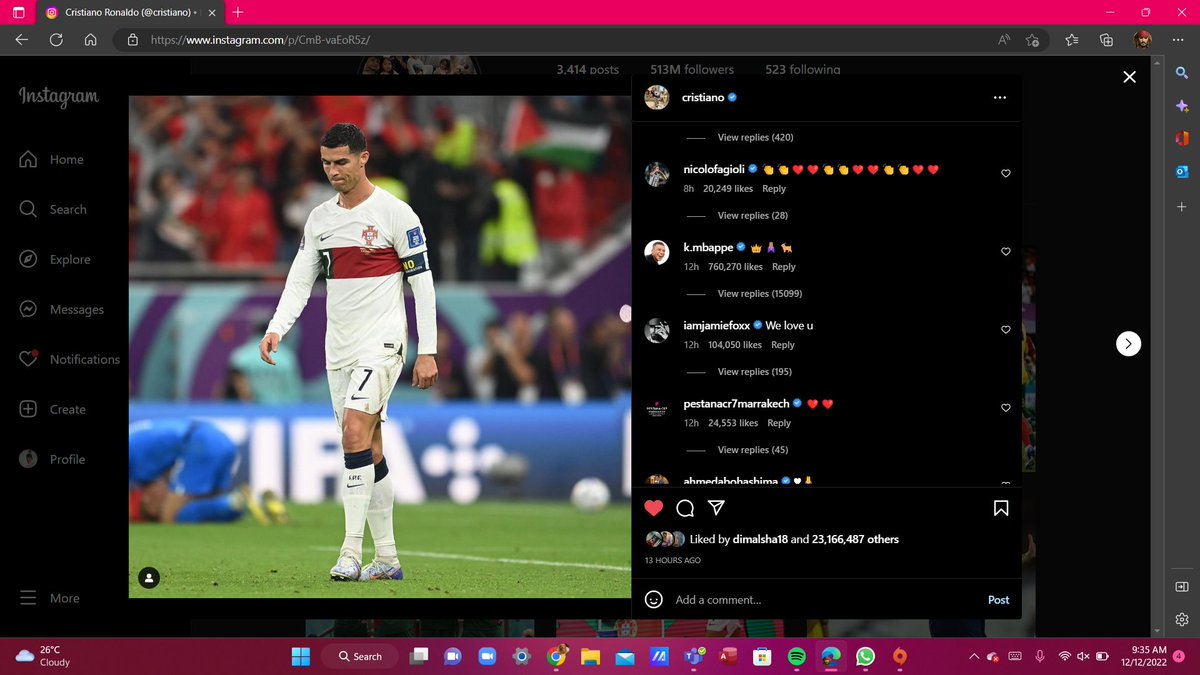Click Ronaldo's photo in the post

click(x=380, y=347)
